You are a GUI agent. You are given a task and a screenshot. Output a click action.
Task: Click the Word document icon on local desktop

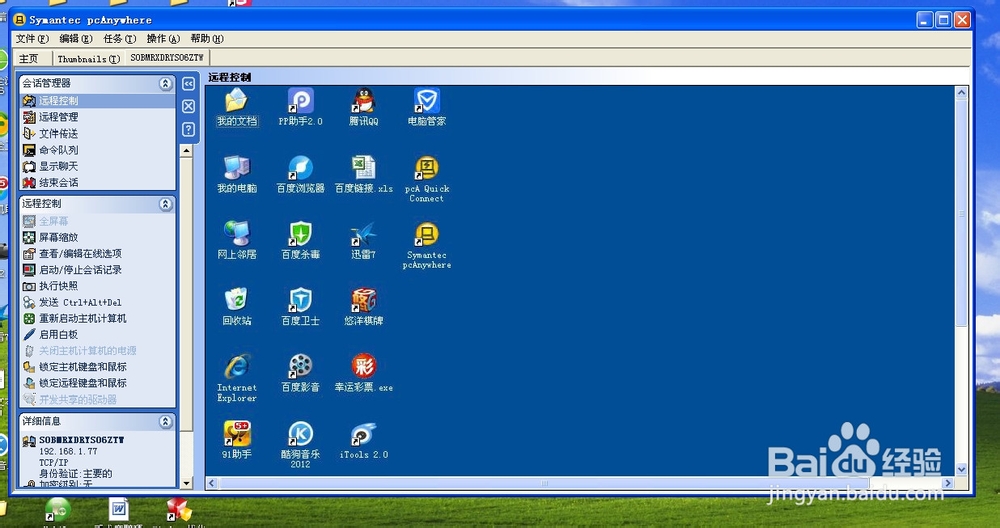[119, 510]
